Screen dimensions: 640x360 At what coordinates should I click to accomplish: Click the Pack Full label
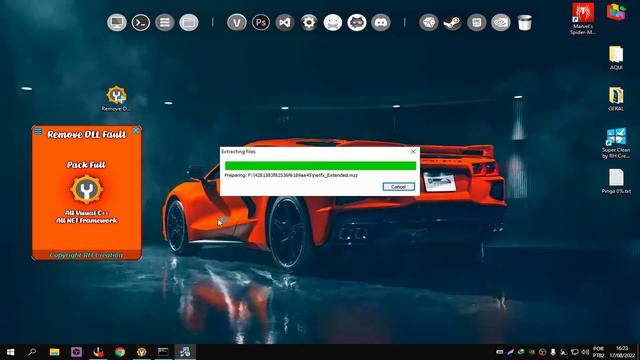tap(86, 165)
